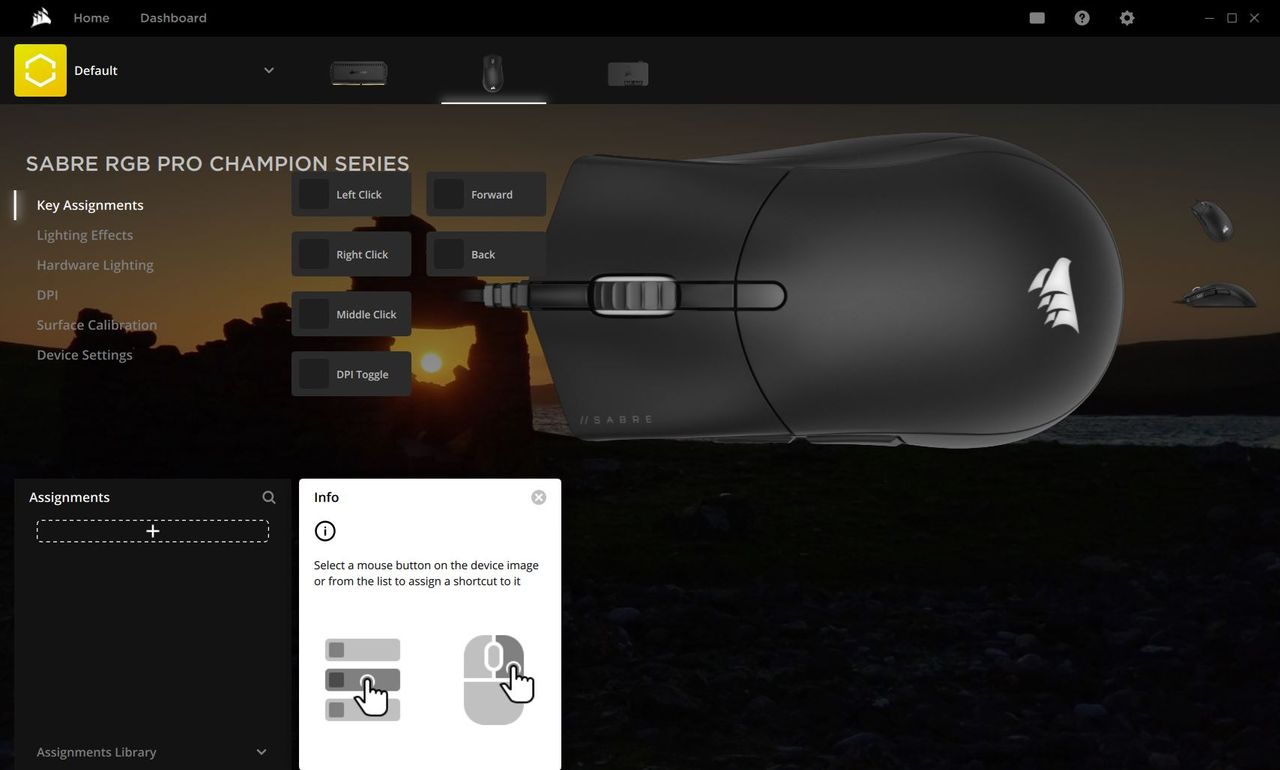This screenshot has height=770, width=1280.
Task: Click the Corsair logo on the mouse image
Action: (1054, 295)
